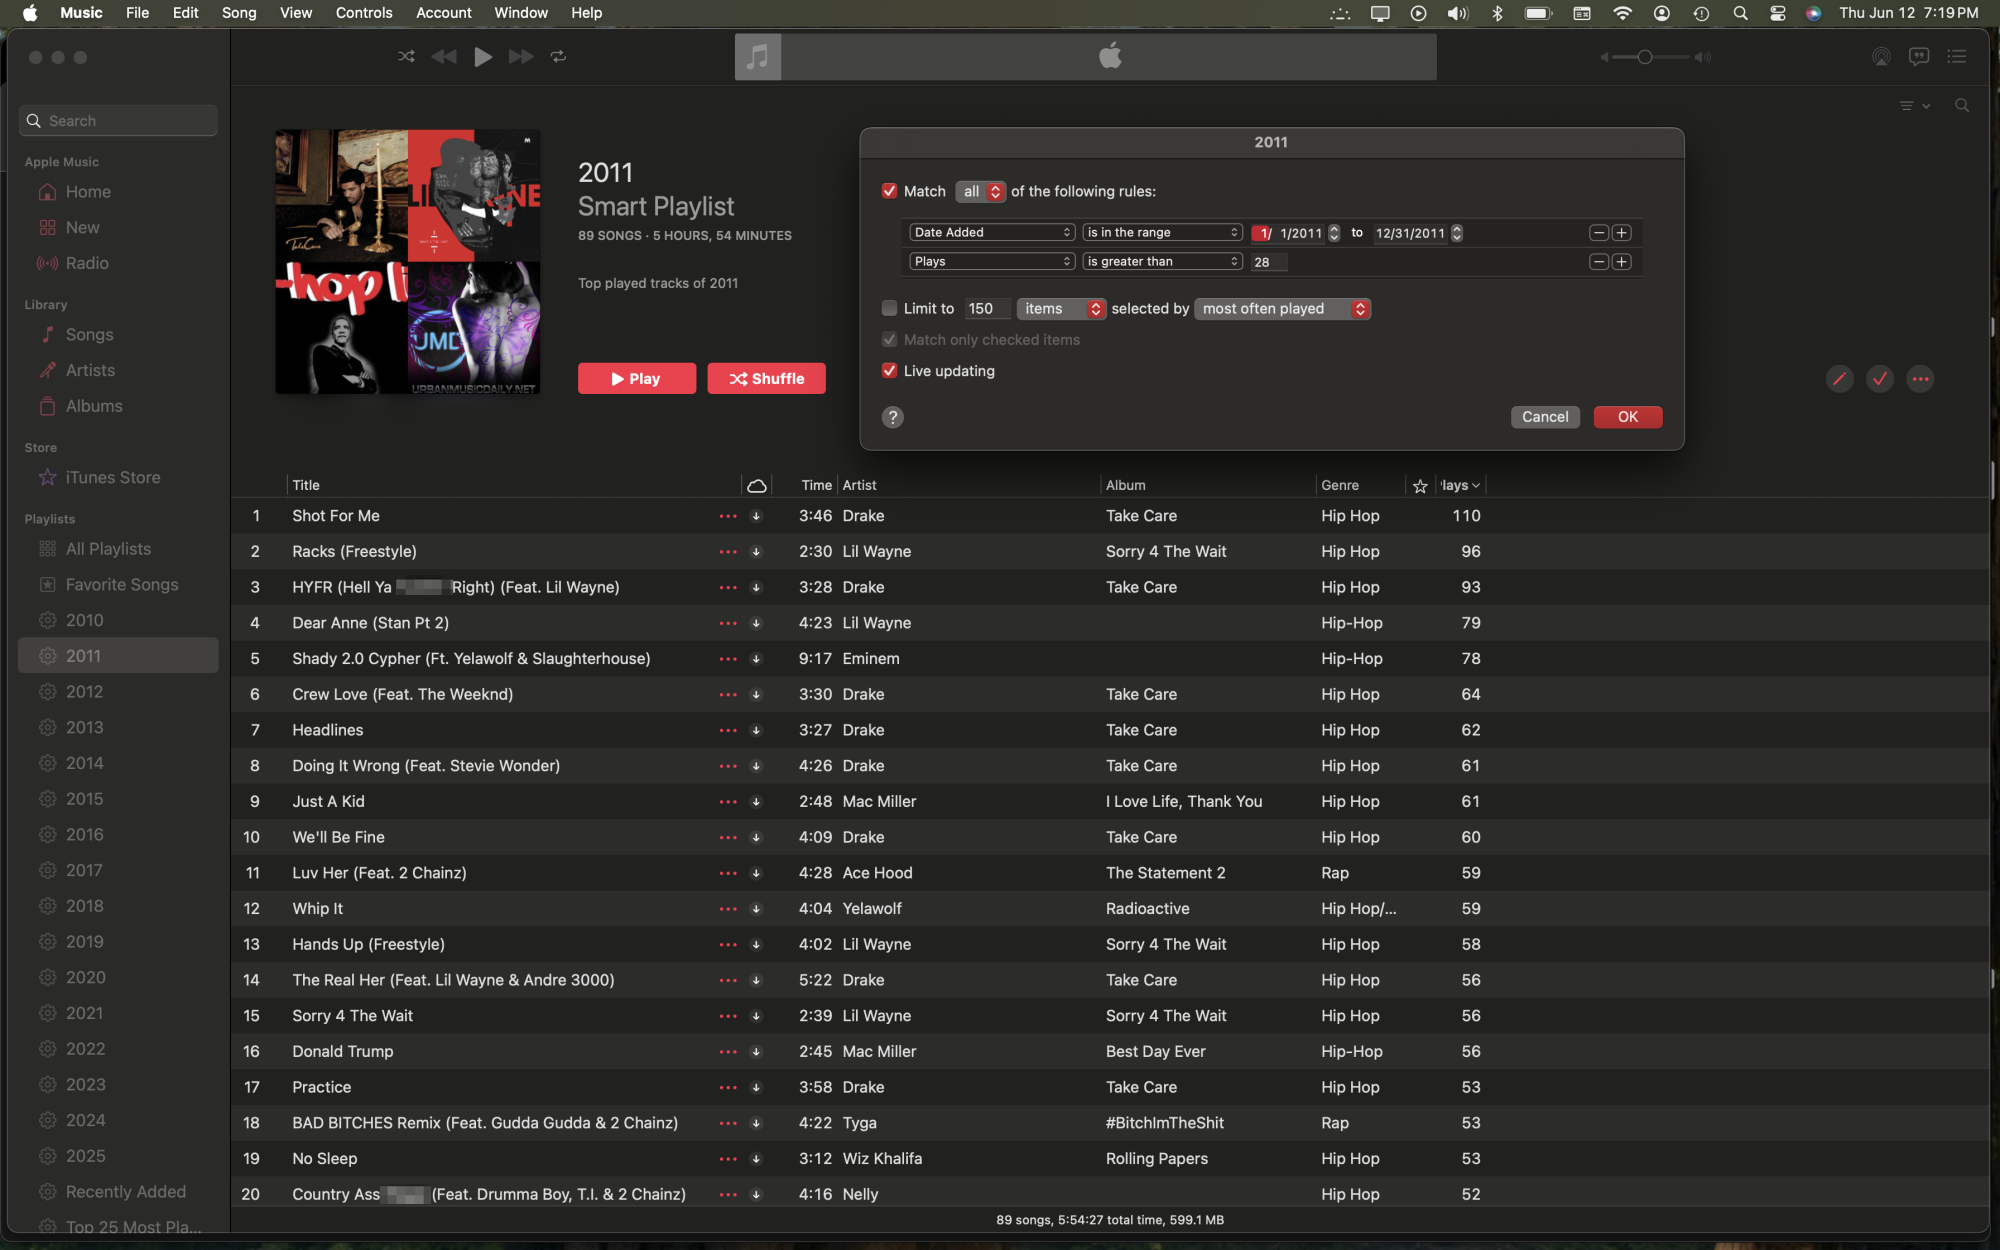The image size is (2000, 1250).
Task: Add a rule after the Plays rule
Action: (x=1622, y=262)
